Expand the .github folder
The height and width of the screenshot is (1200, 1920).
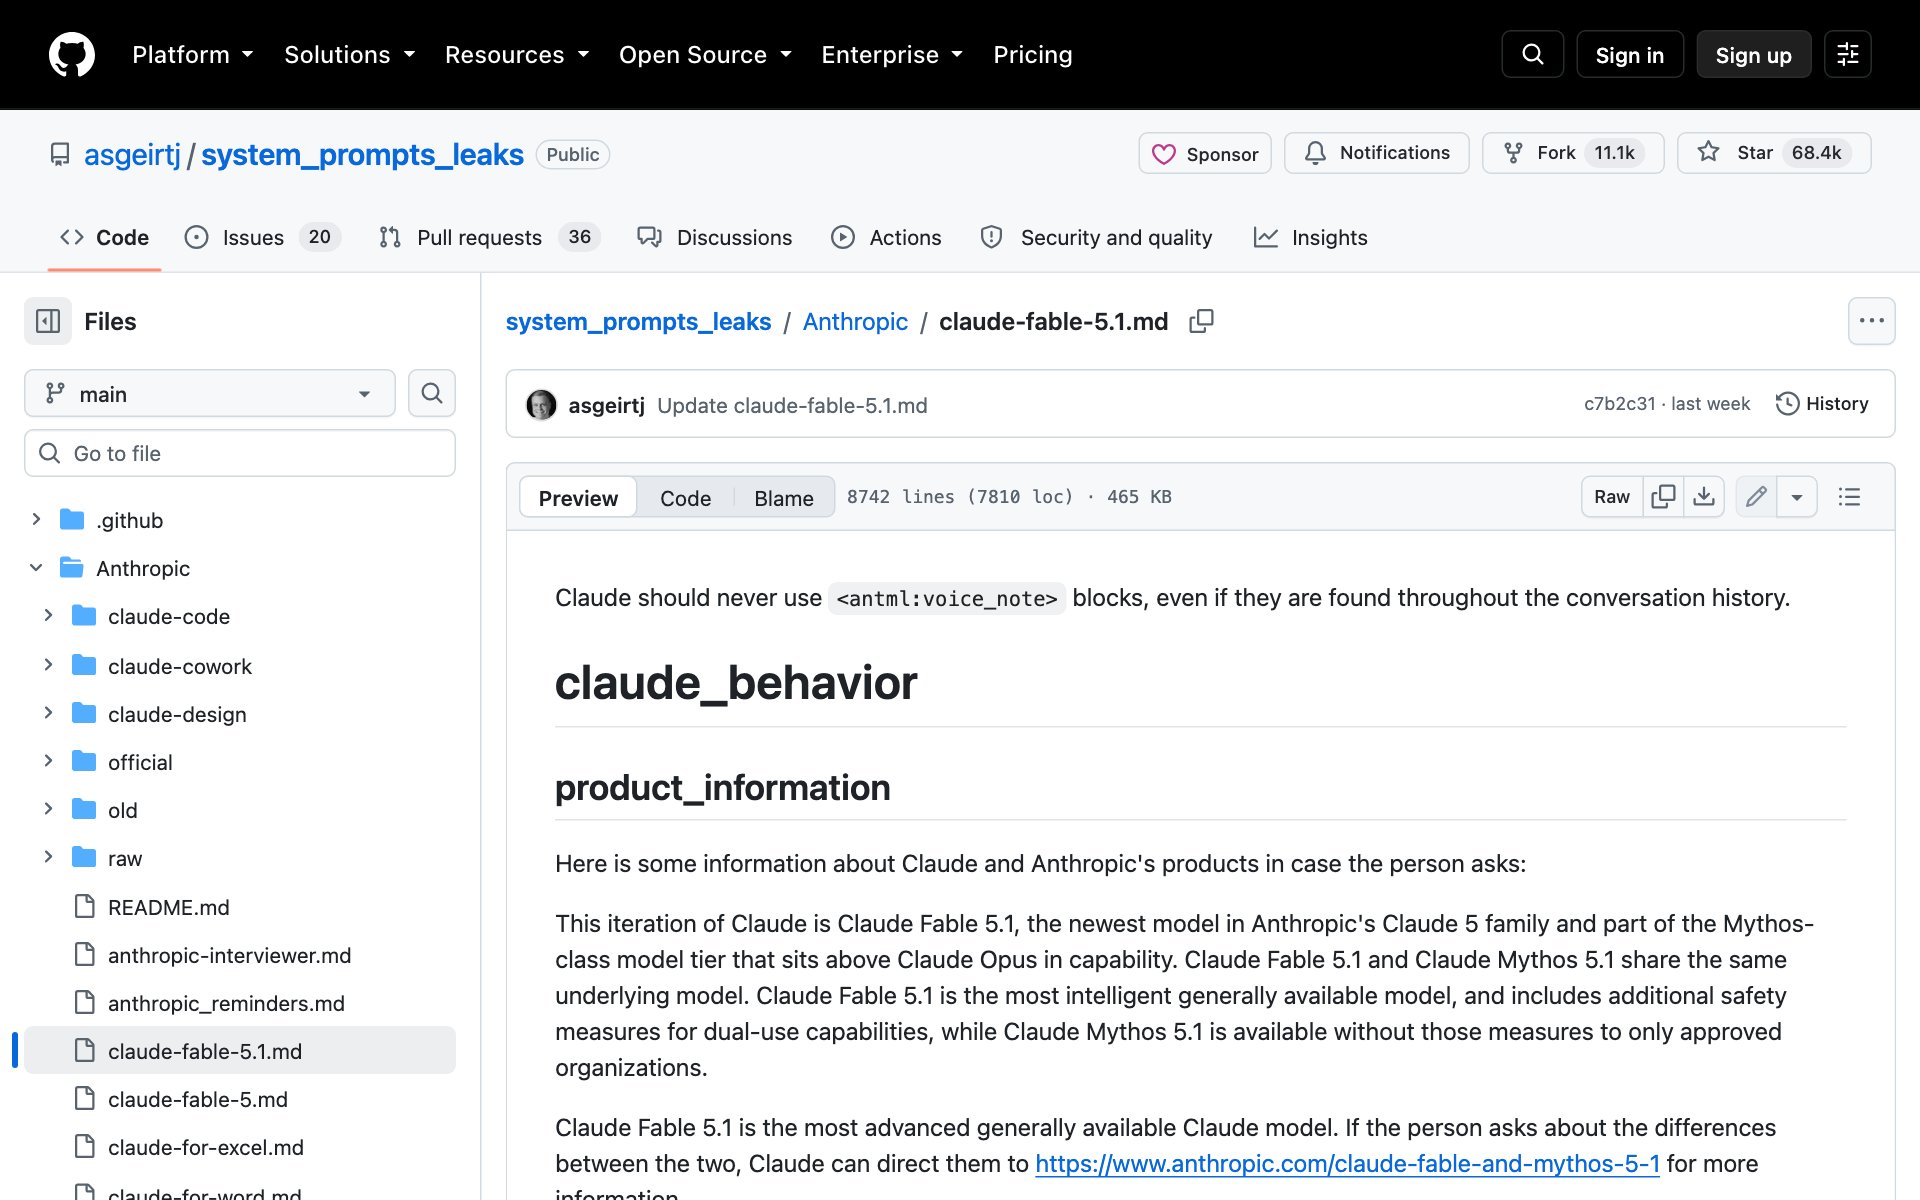pos(36,519)
